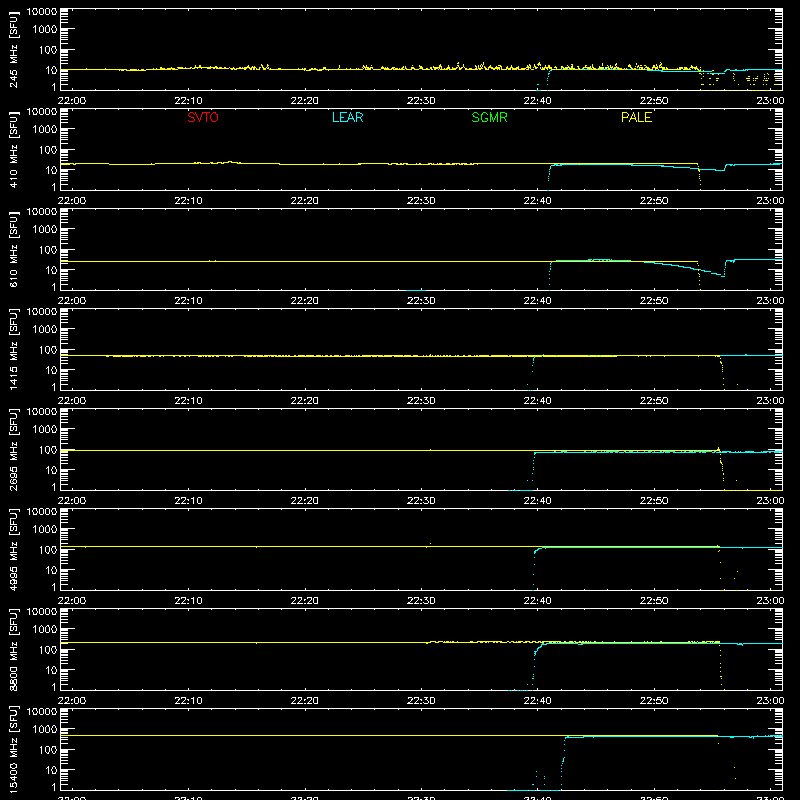Viewport: 800px width, 800px height.
Task: Click the 22:50 tick label under the 410 MHz plot
Action: coord(654,201)
